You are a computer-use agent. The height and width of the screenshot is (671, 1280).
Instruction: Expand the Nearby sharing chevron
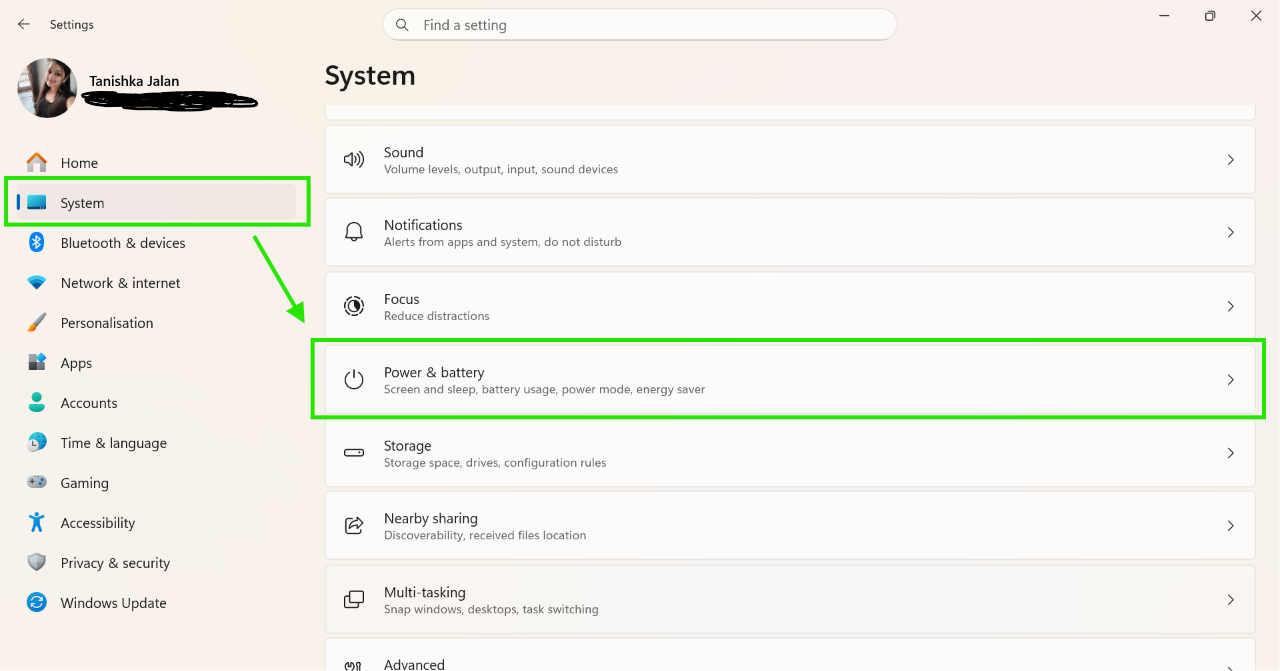tap(1231, 525)
